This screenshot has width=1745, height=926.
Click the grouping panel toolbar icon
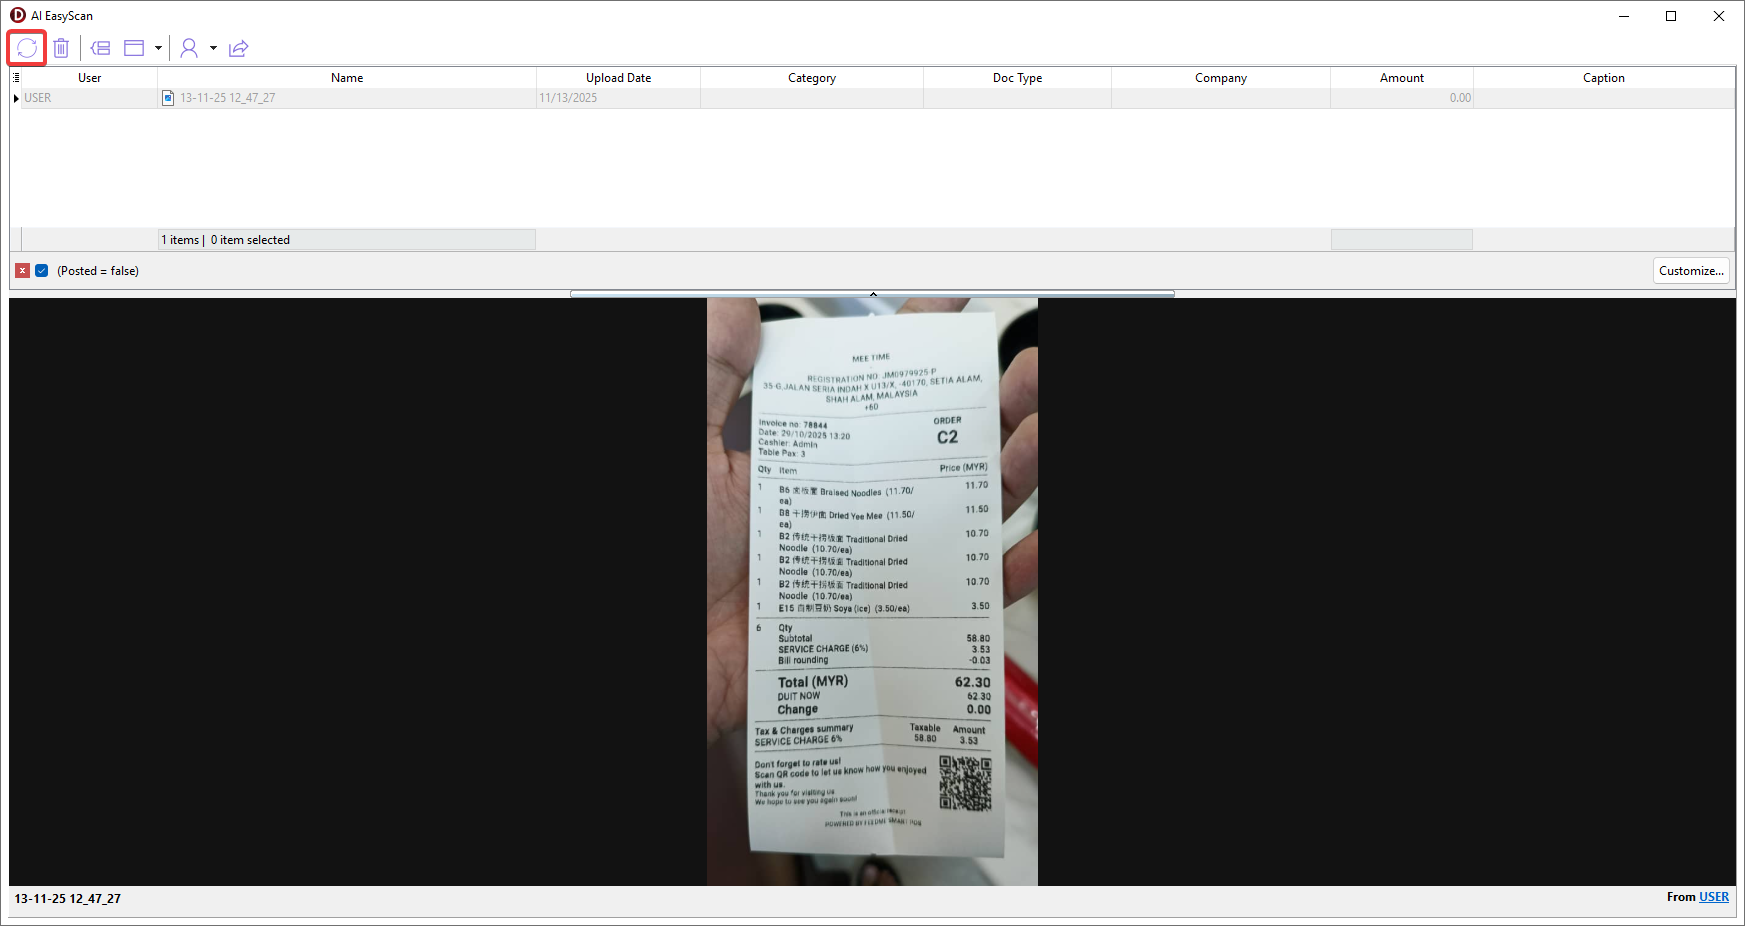tap(100, 48)
